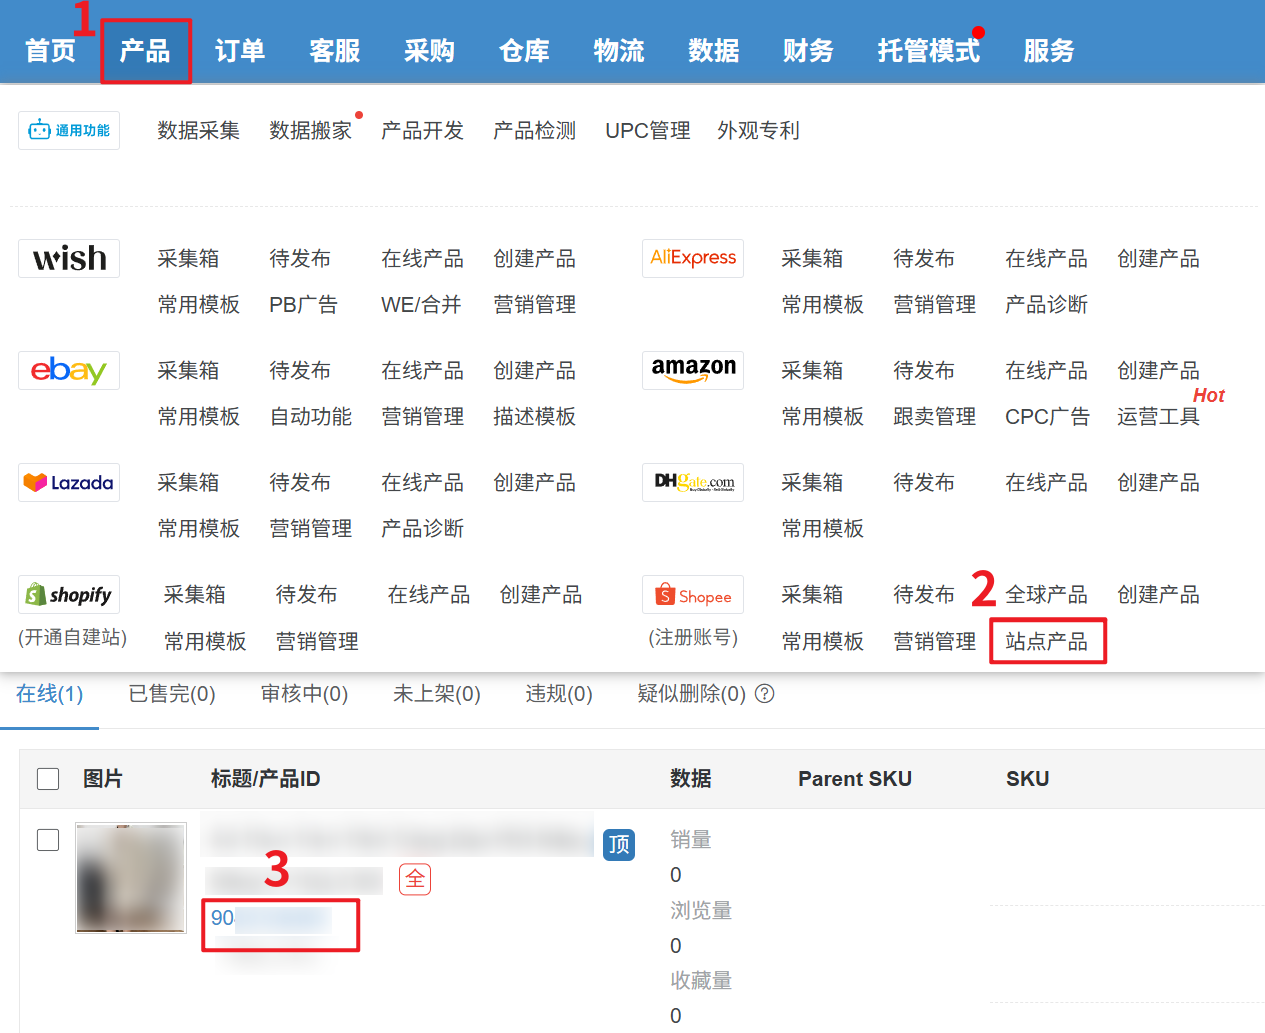
Task: Click the product thumbnail image
Action: click(131, 878)
